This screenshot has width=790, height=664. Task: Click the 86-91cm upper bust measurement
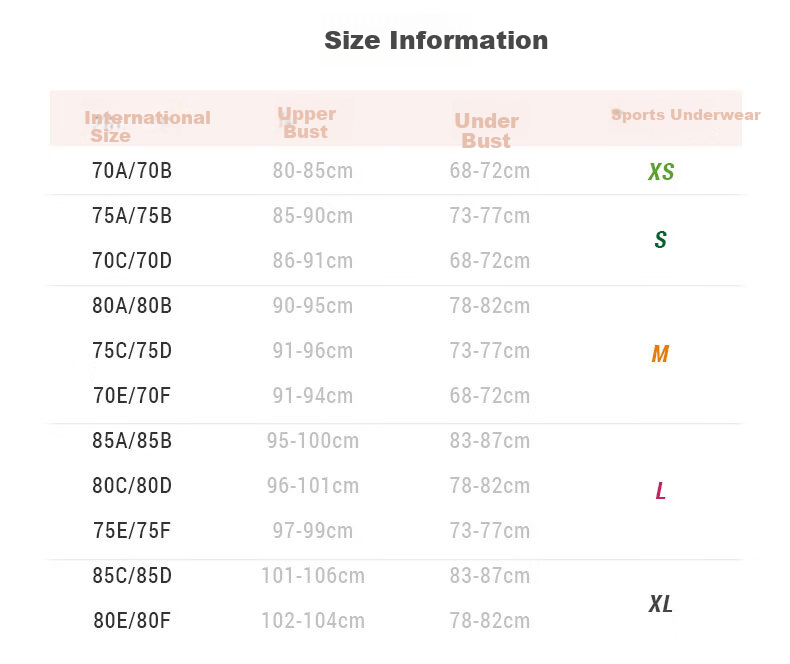point(313,261)
